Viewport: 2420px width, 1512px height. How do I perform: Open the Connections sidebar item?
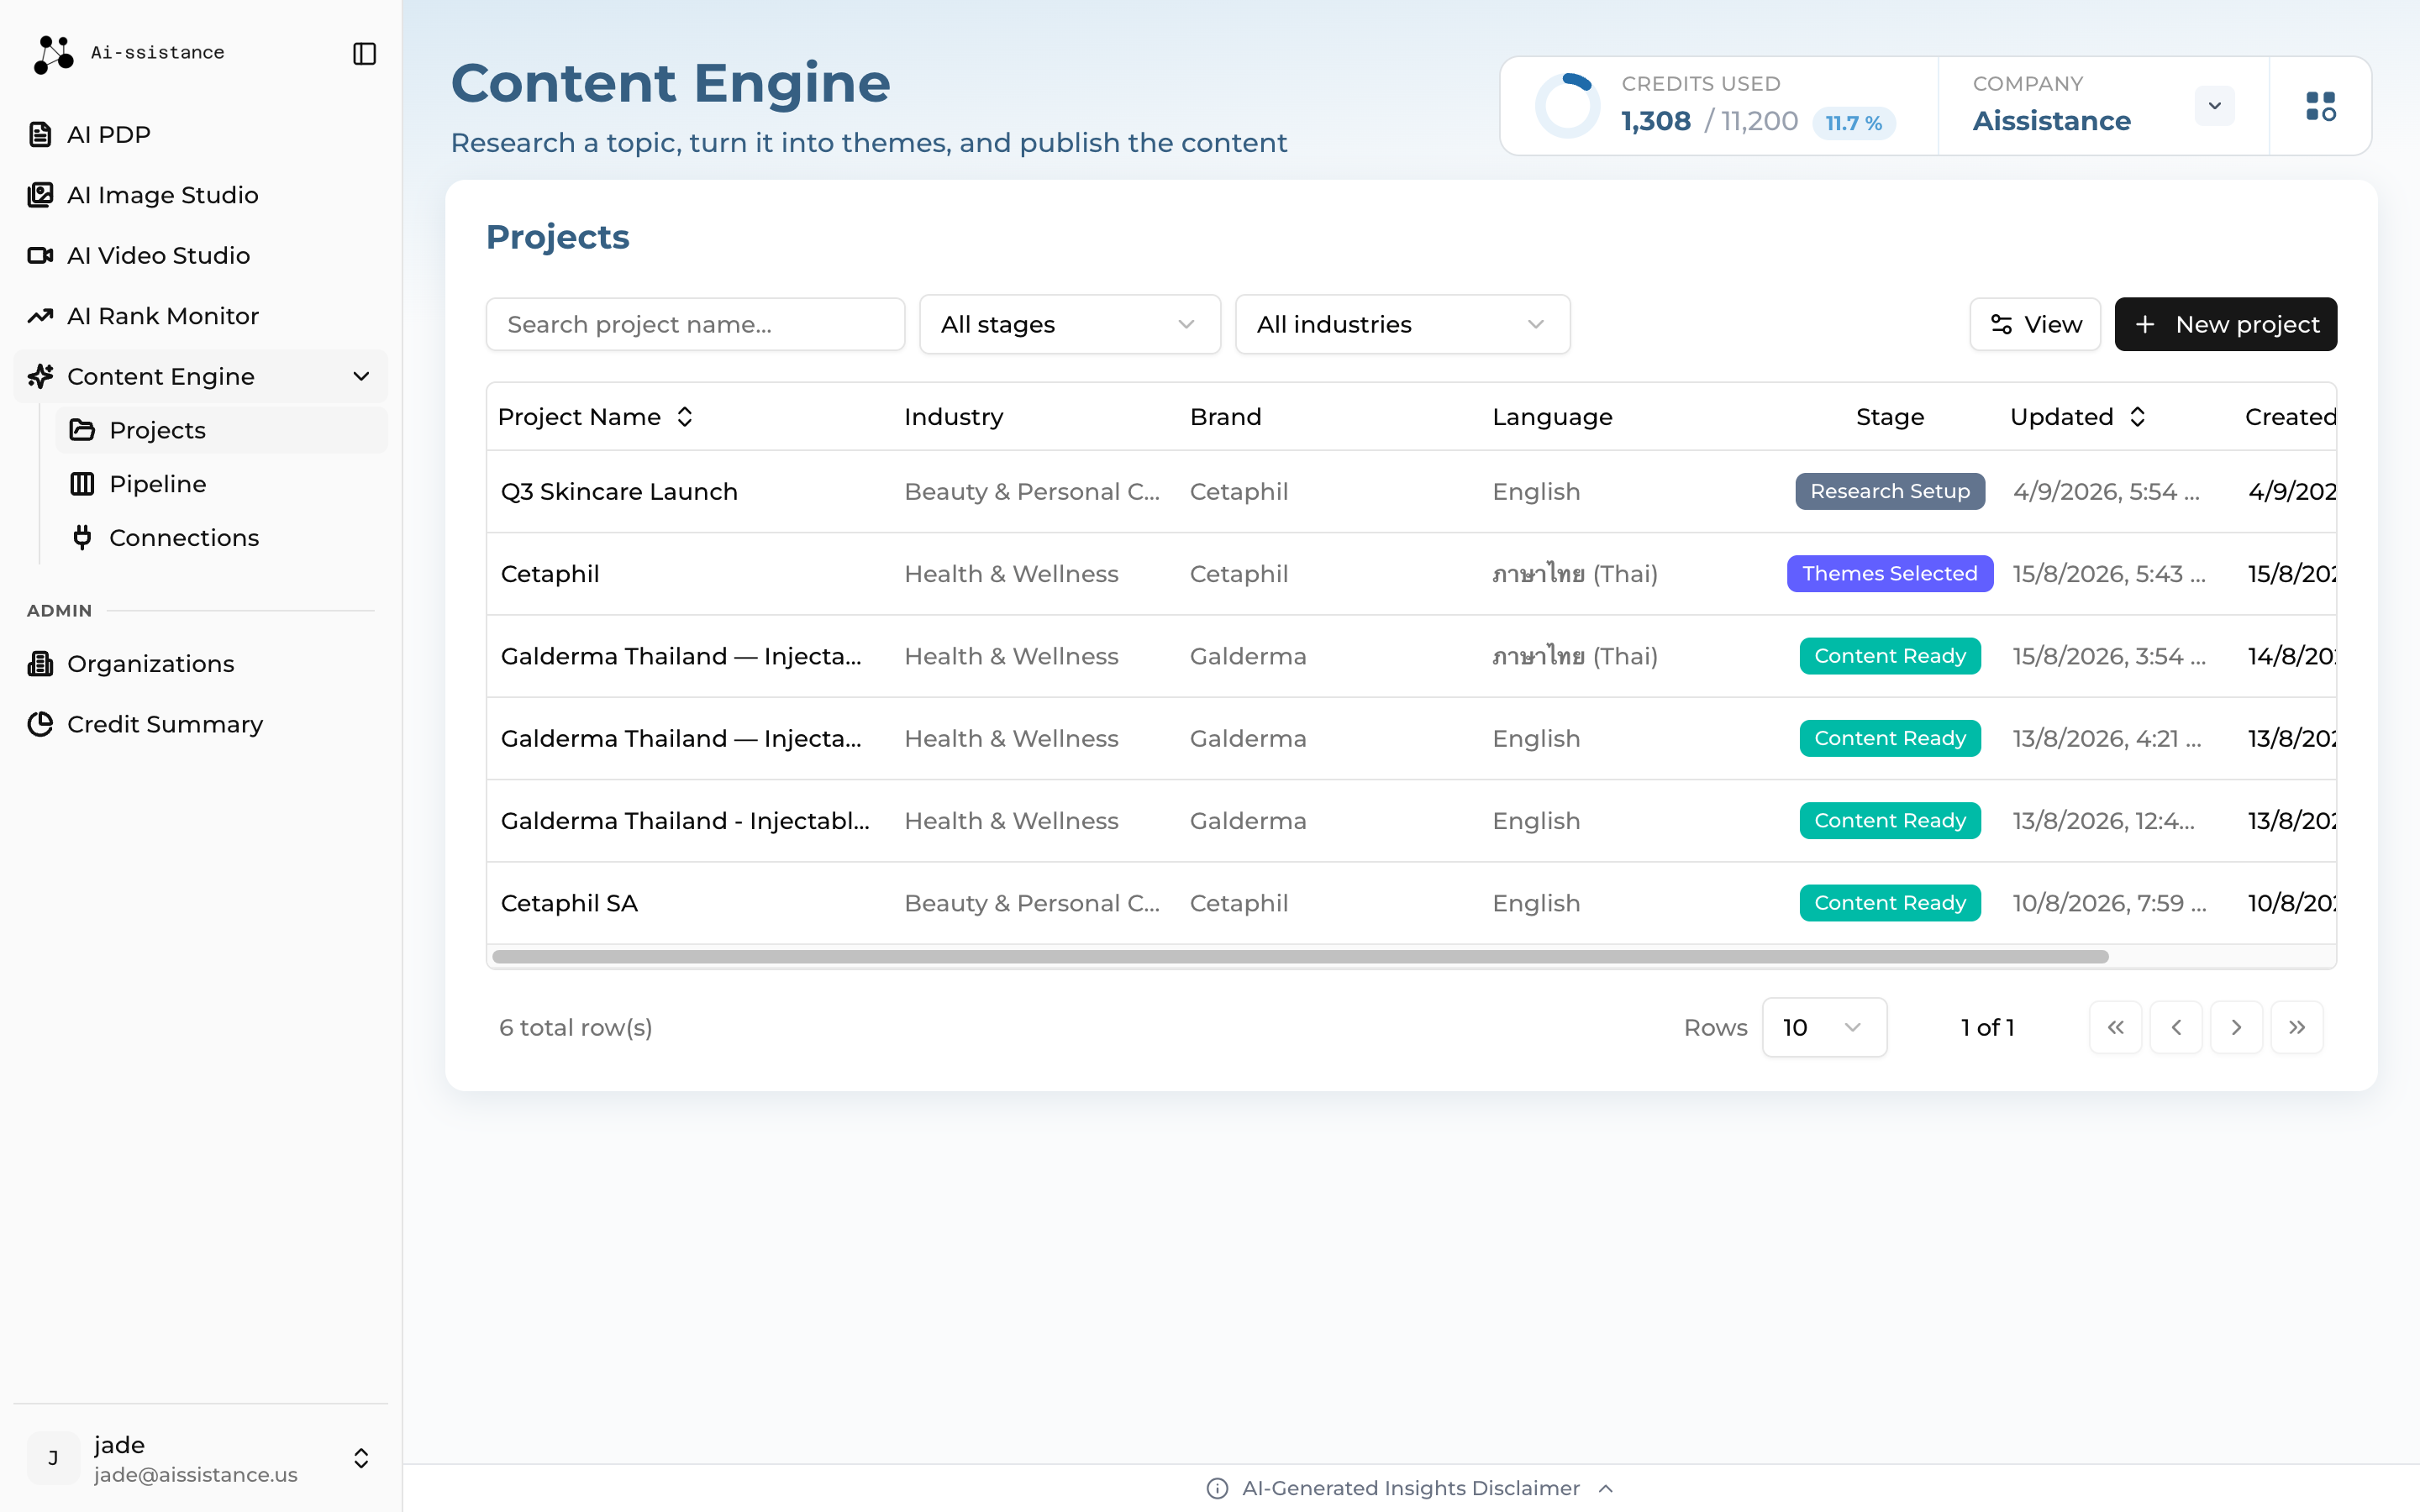coord(221,537)
